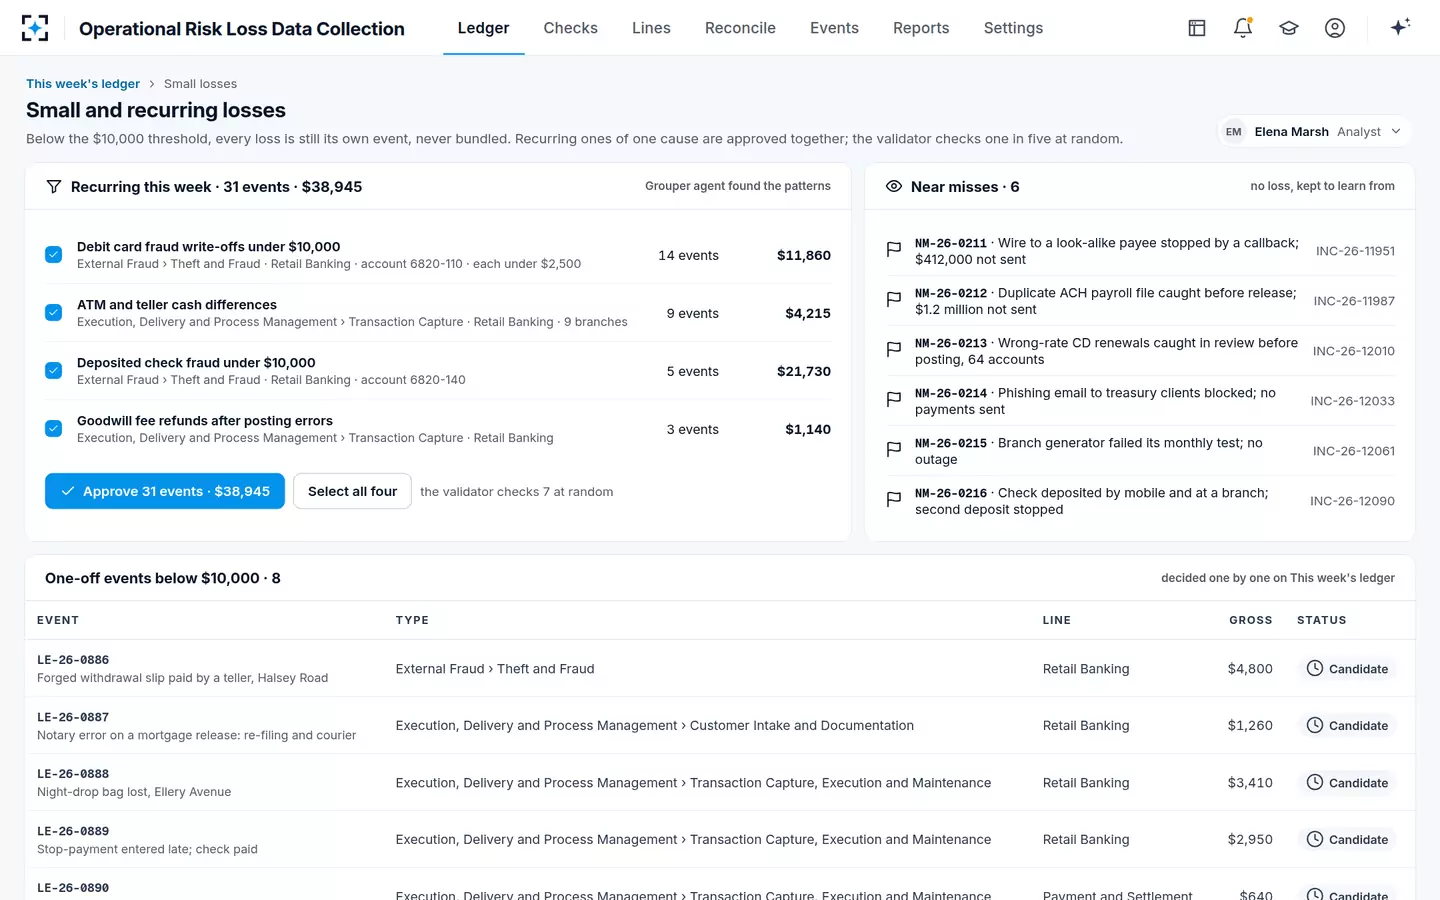Click flag icon for NM-26-0216
This screenshot has width=1440, height=900.
[x=894, y=500]
